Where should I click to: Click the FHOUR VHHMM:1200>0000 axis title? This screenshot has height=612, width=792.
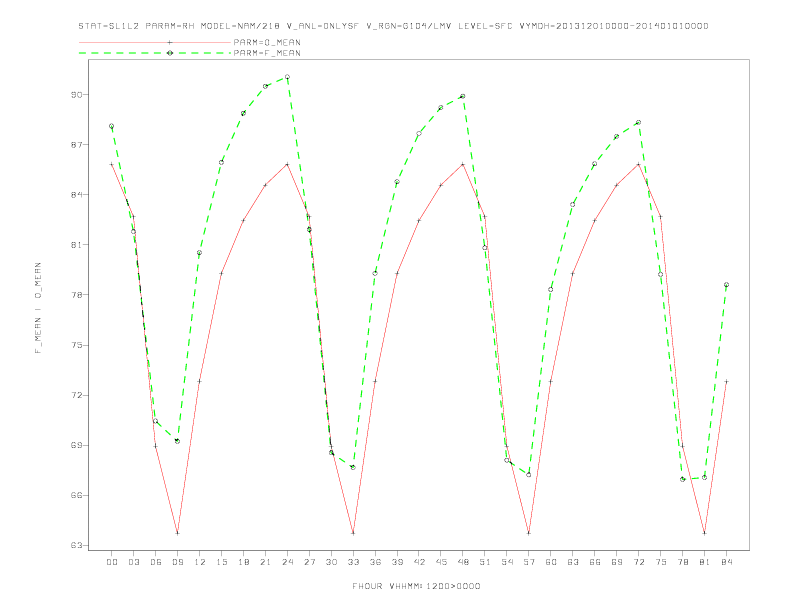[416, 586]
